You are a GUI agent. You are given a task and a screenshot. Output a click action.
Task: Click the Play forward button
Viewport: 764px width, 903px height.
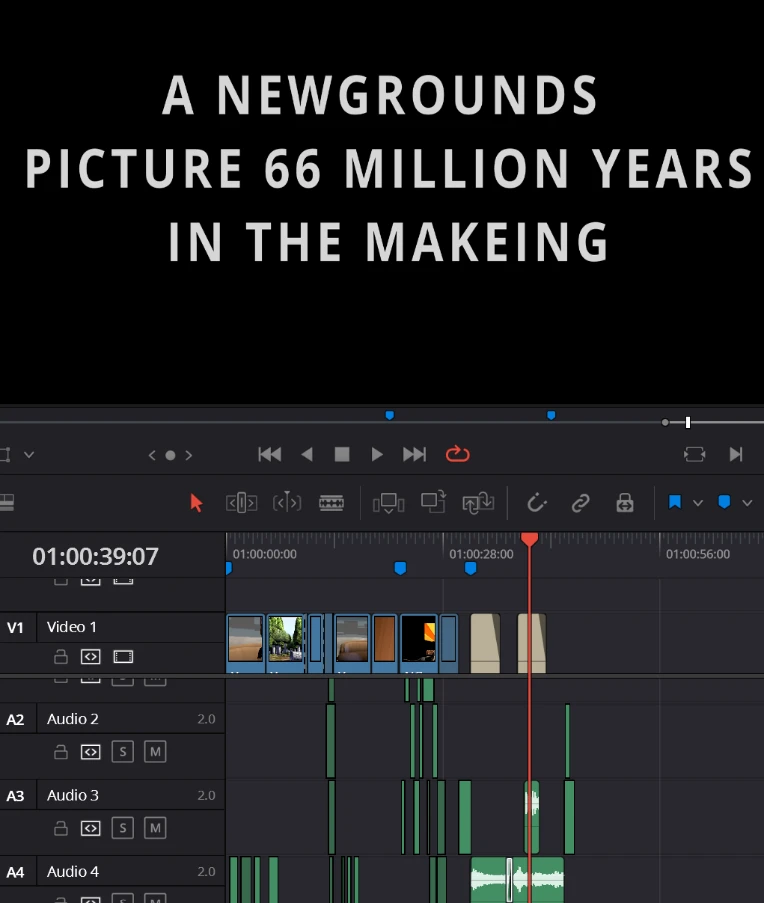click(377, 454)
